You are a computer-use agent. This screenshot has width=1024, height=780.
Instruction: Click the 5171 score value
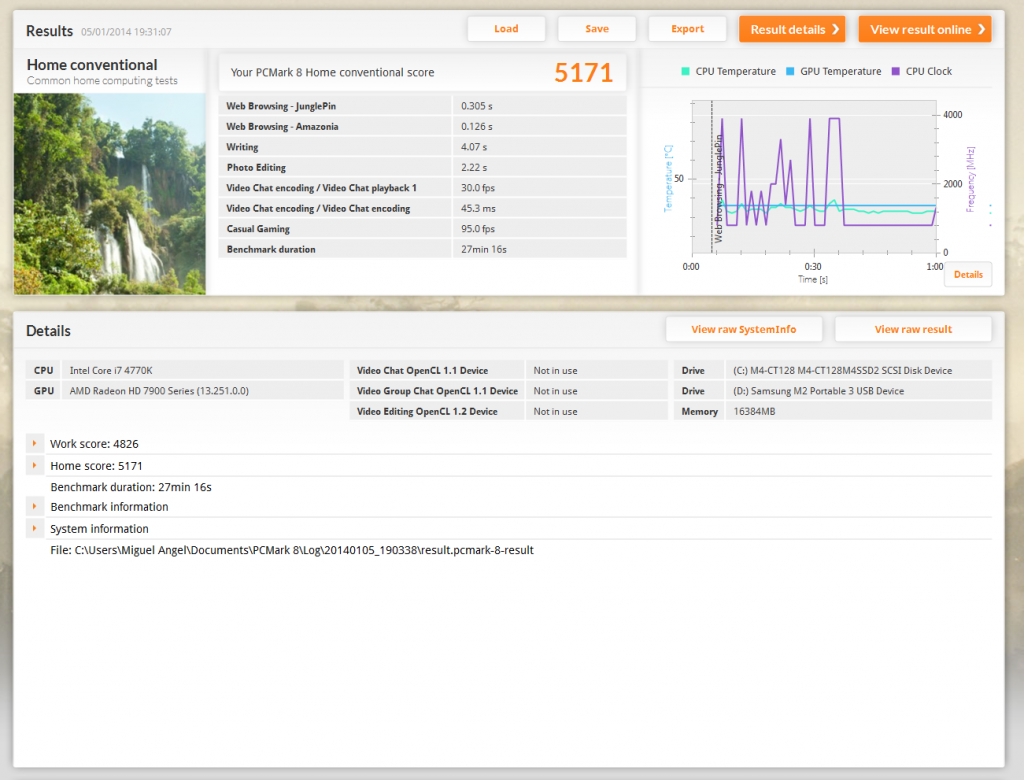point(583,73)
